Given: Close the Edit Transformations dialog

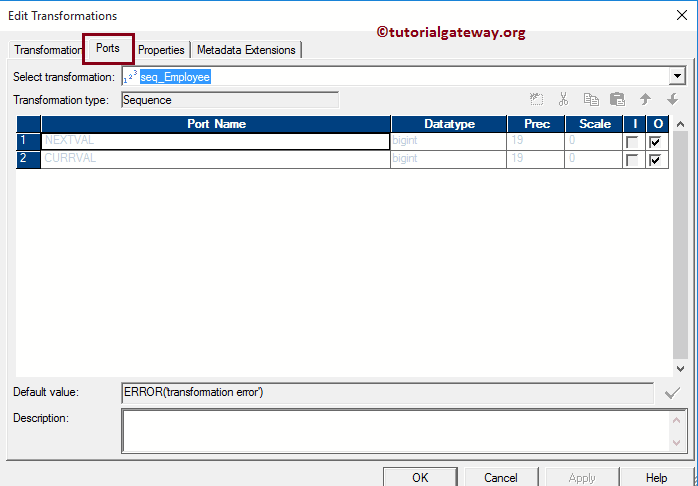Looking at the screenshot, I should pos(682,15).
